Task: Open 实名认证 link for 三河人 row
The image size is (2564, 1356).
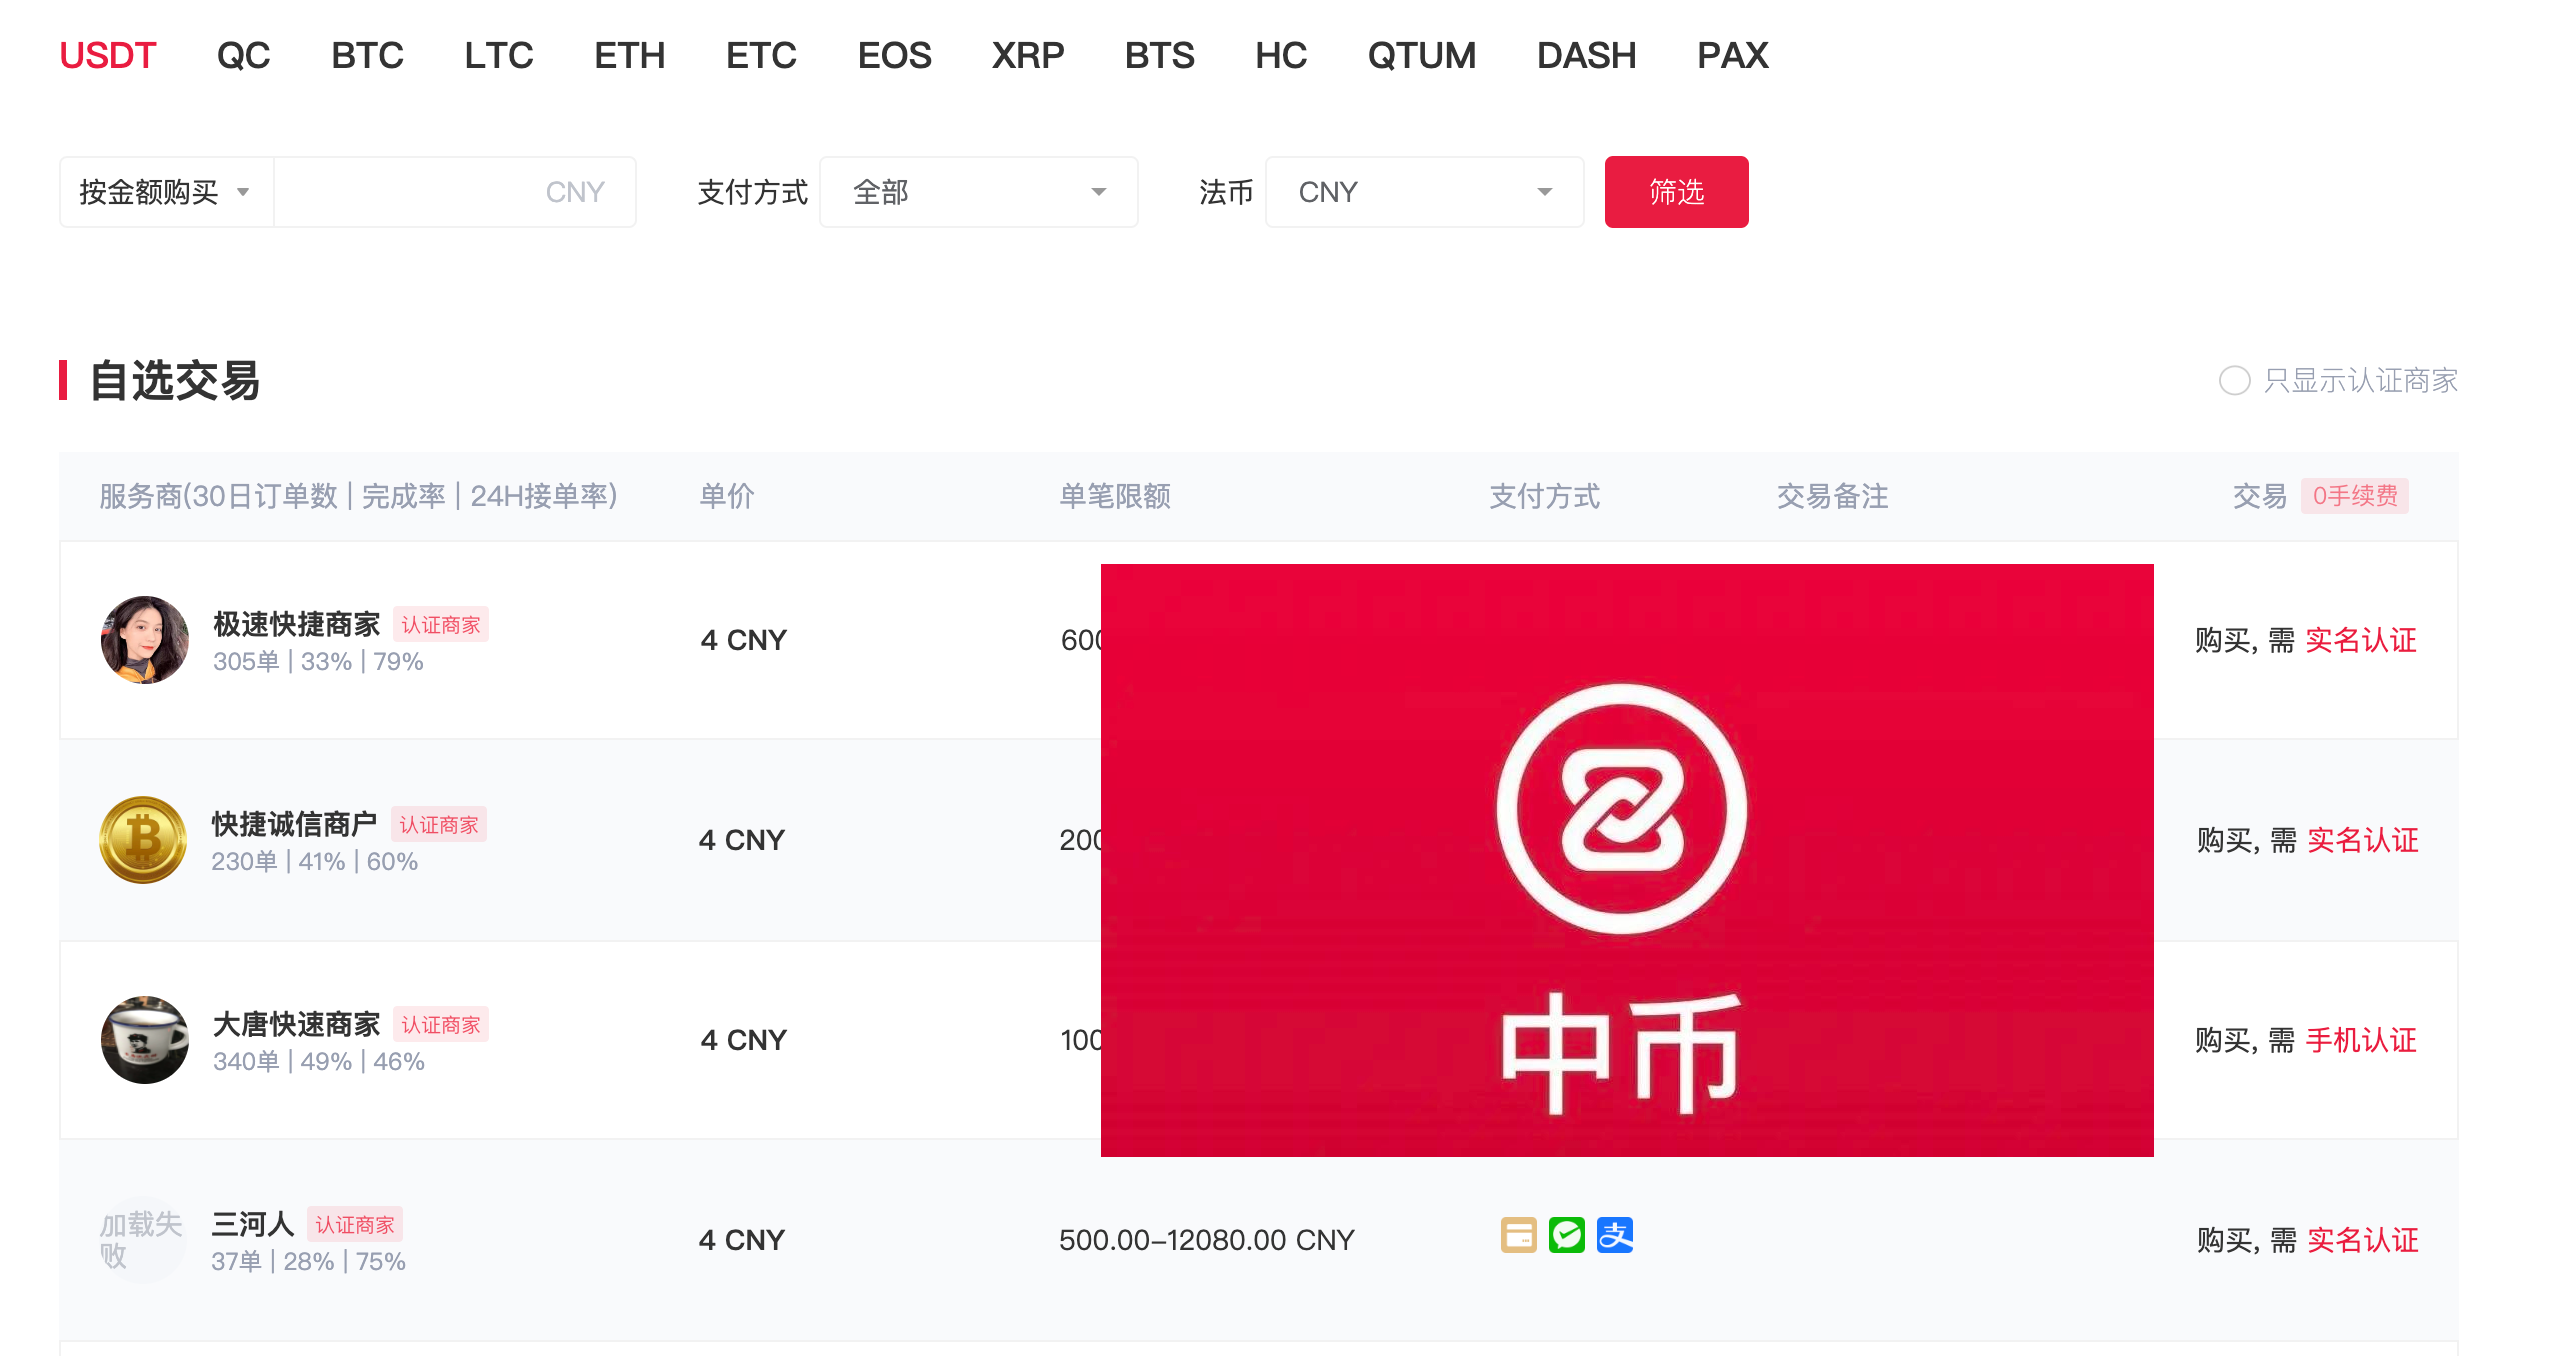Action: coord(2362,1239)
